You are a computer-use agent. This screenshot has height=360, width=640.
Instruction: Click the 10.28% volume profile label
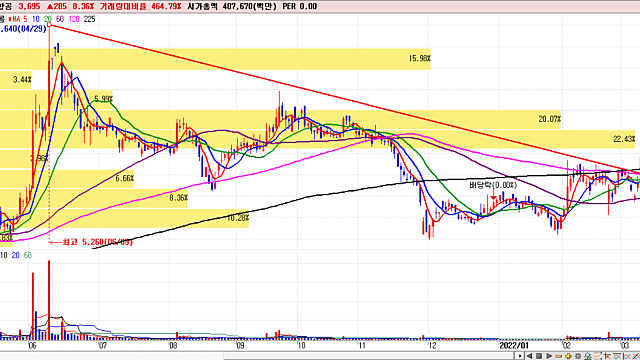point(238,218)
